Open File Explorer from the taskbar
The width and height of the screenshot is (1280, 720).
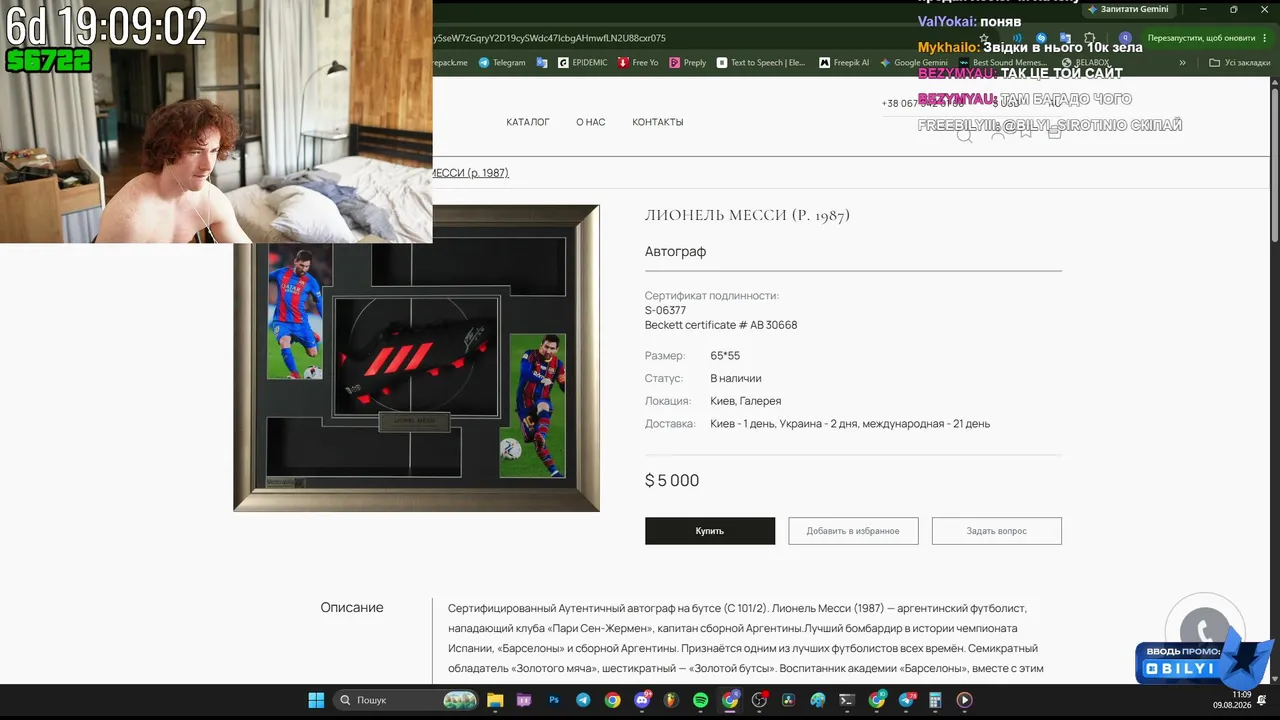point(495,700)
